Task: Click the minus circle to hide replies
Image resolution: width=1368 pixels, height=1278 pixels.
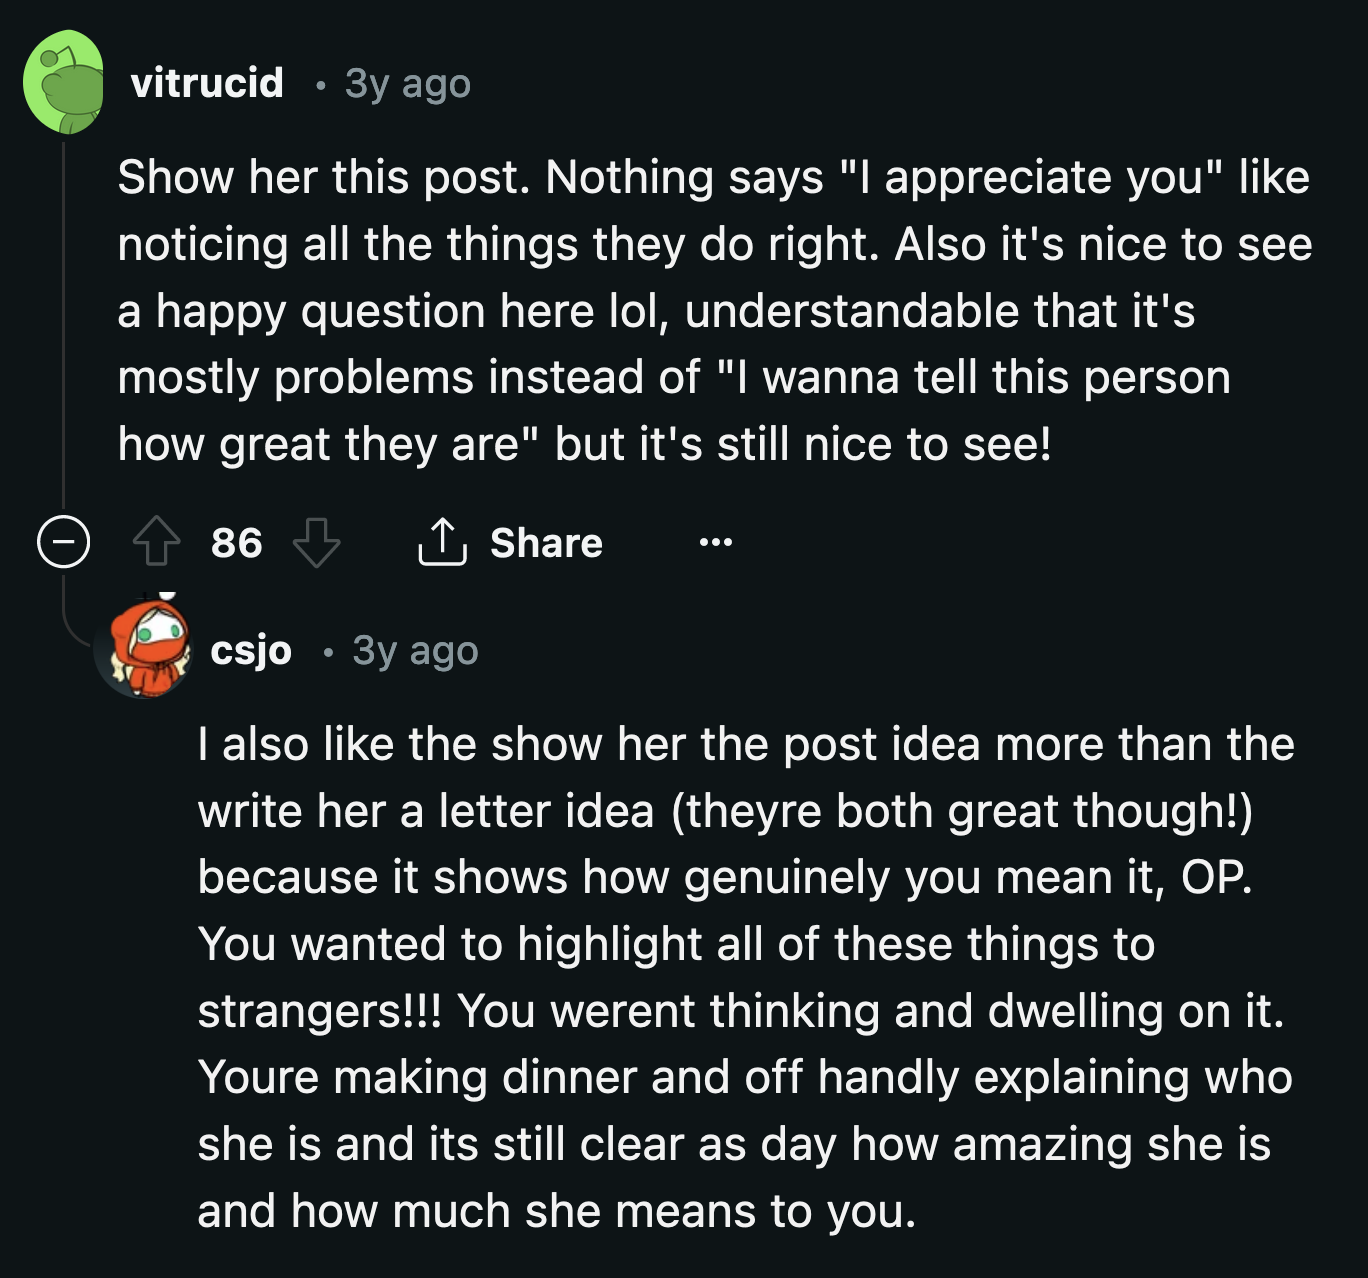Action: pos(62,543)
